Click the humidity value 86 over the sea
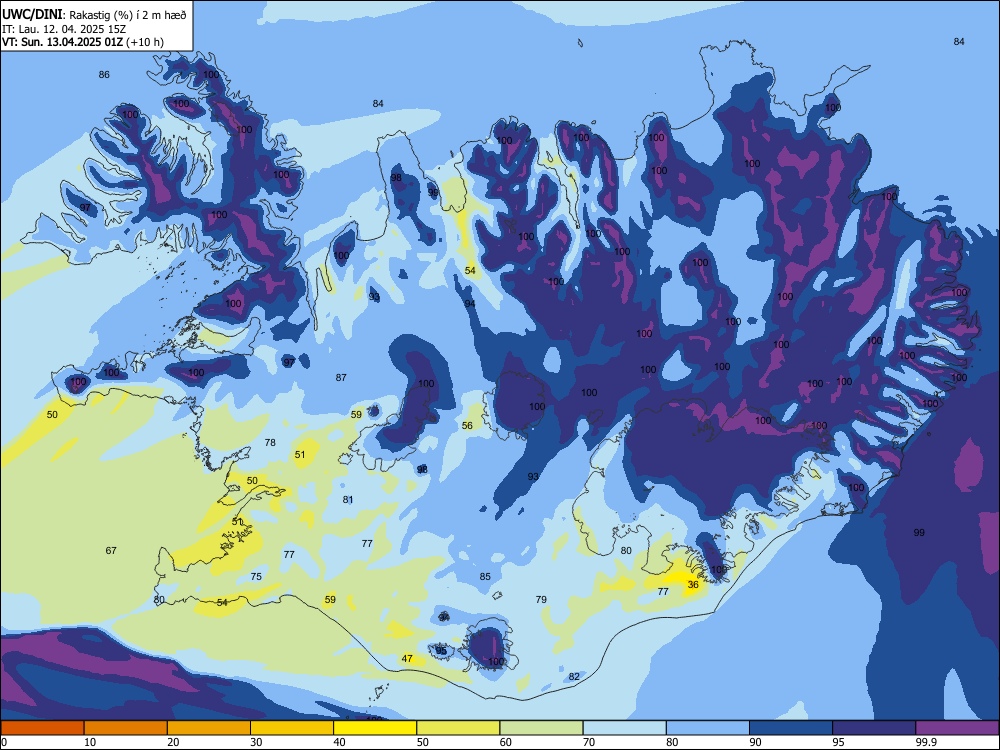1000x750 pixels. point(104,75)
